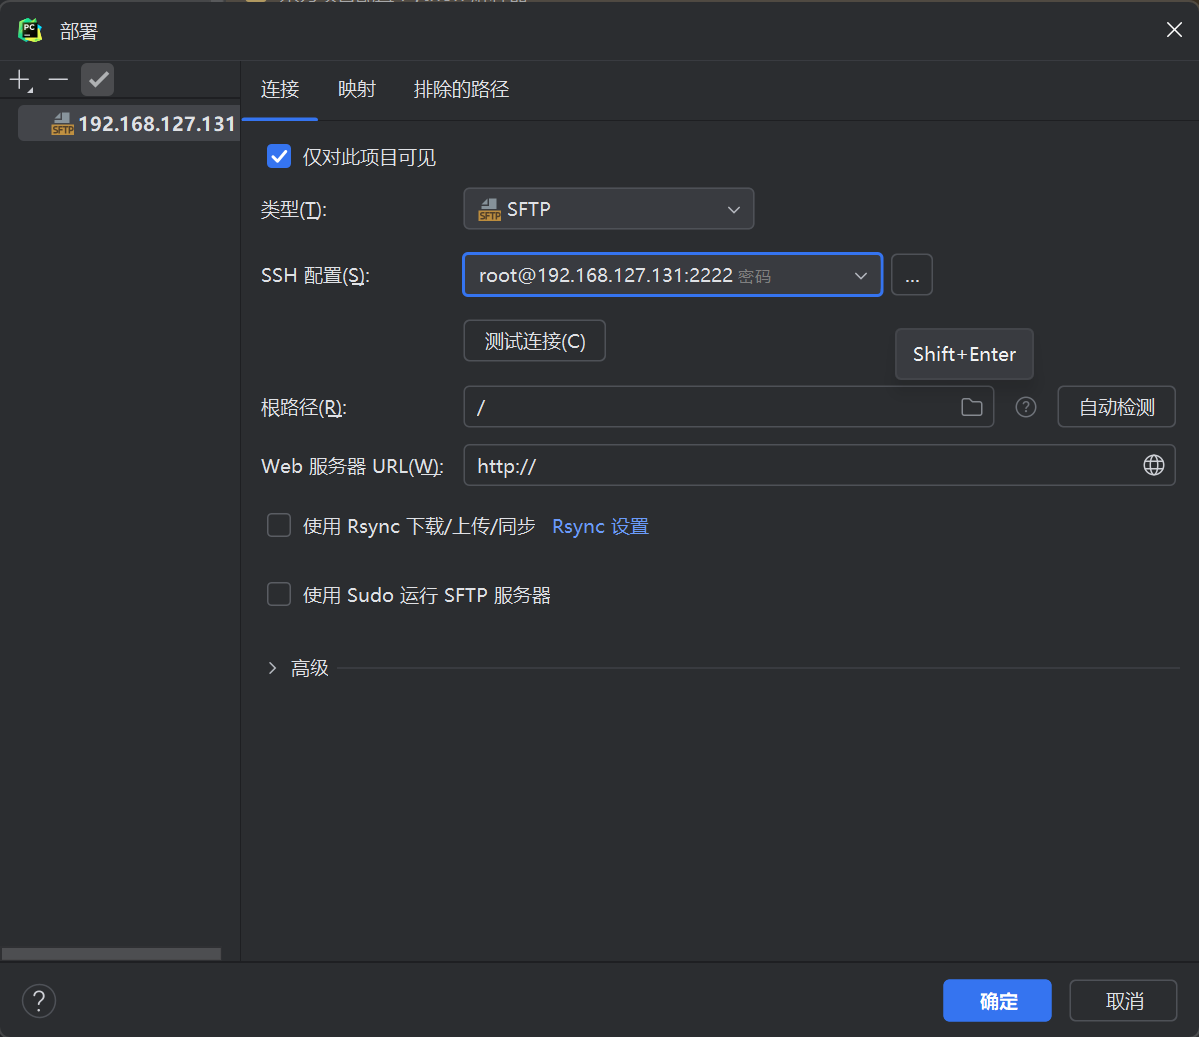Image resolution: width=1199 pixels, height=1037 pixels.
Task: Enable 使用 Sudo 运行 SFTP 服务器
Action: 279,594
